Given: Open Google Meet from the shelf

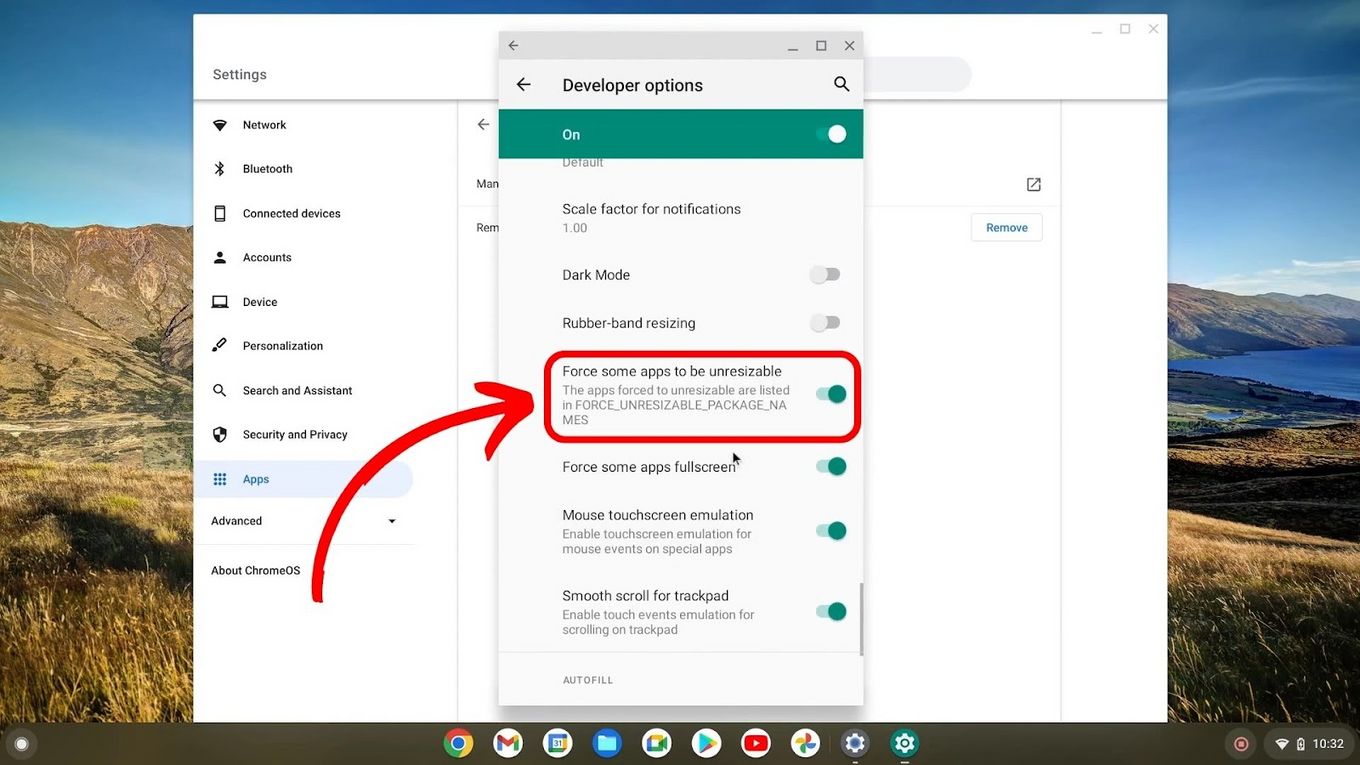Looking at the screenshot, I should point(656,743).
